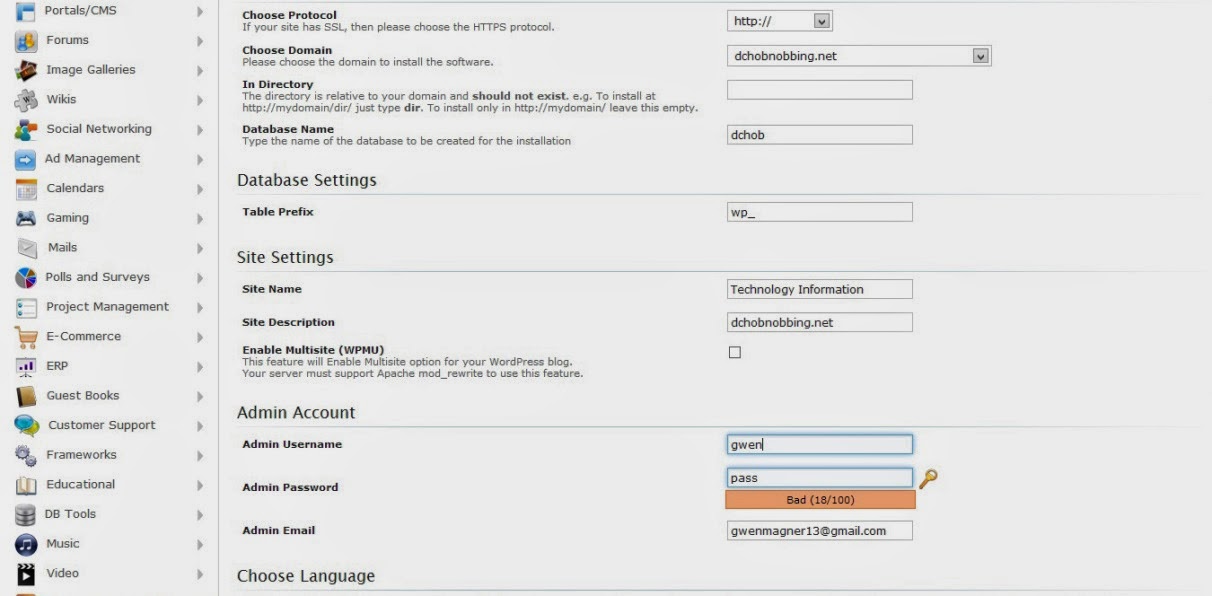Click the Guest Books icon
Viewport: 1212px width, 596px height.
(26, 396)
